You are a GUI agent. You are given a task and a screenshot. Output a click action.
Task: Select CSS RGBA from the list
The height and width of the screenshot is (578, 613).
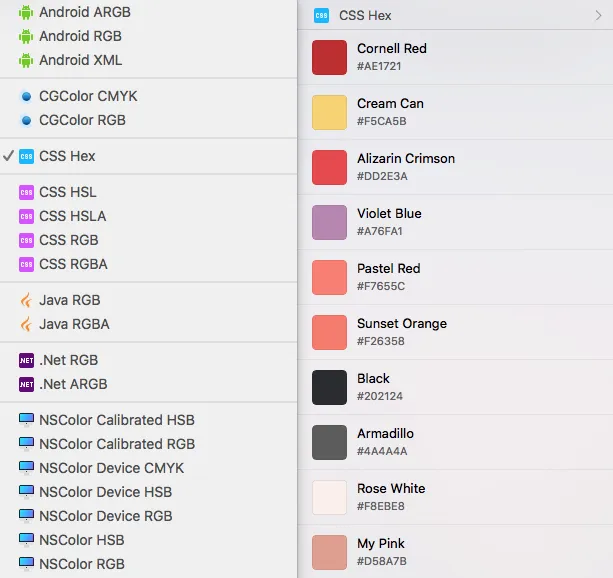[149, 264]
